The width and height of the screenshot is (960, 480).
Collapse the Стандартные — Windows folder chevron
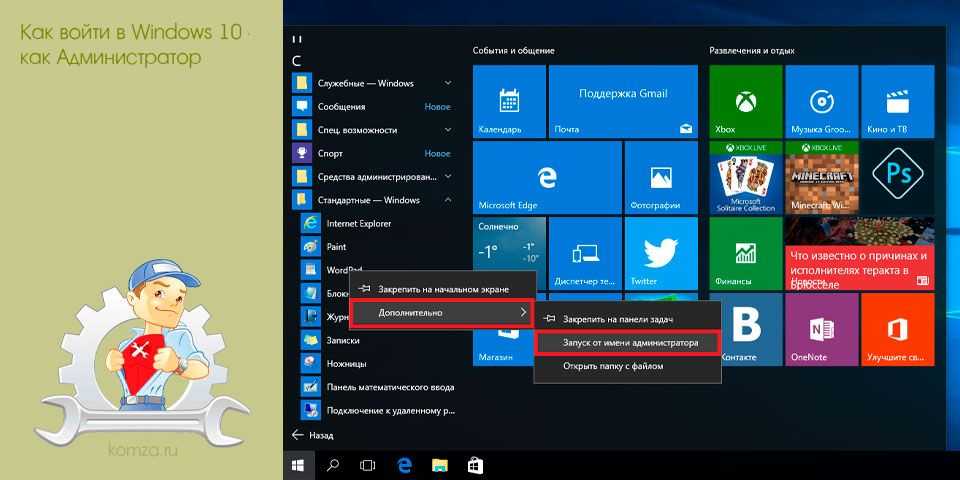pos(448,200)
